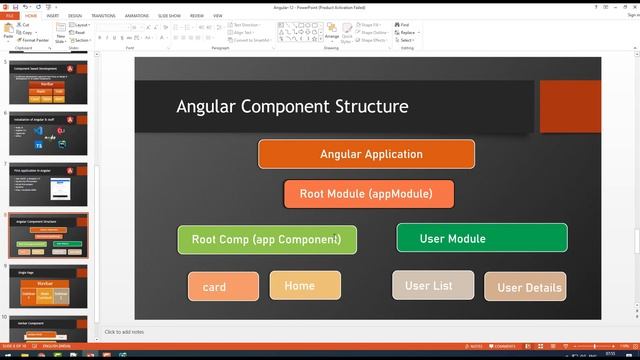Open Quick Styles gallery
This screenshot has width=640, height=360.
pyautogui.click(x=347, y=33)
